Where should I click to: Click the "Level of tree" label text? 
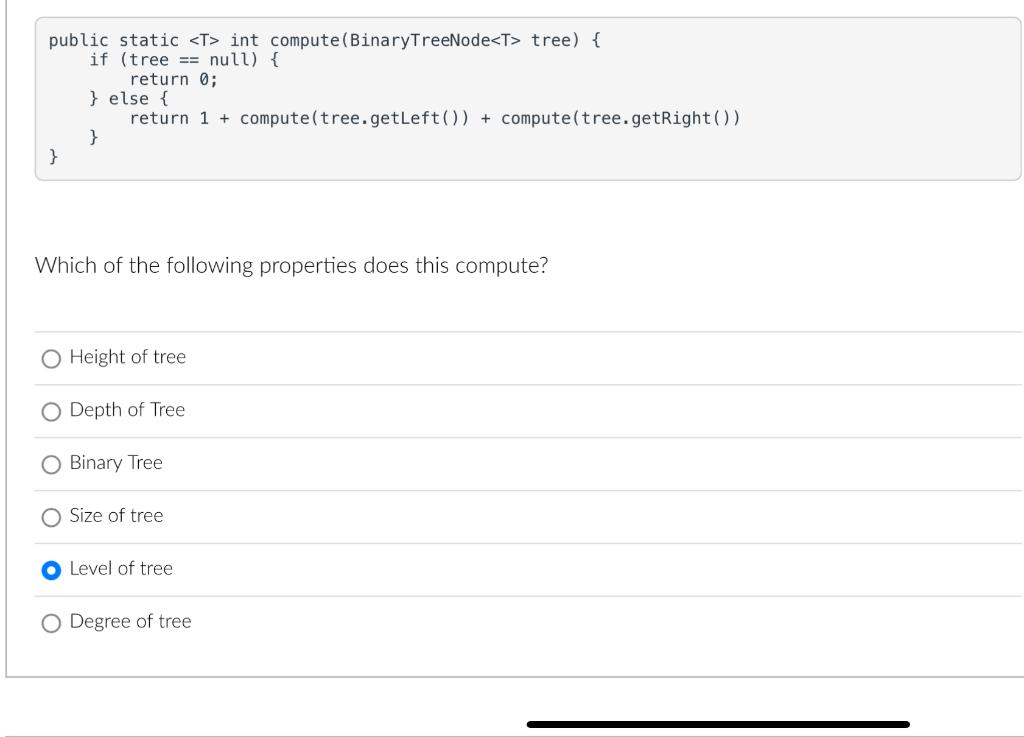(x=121, y=568)
